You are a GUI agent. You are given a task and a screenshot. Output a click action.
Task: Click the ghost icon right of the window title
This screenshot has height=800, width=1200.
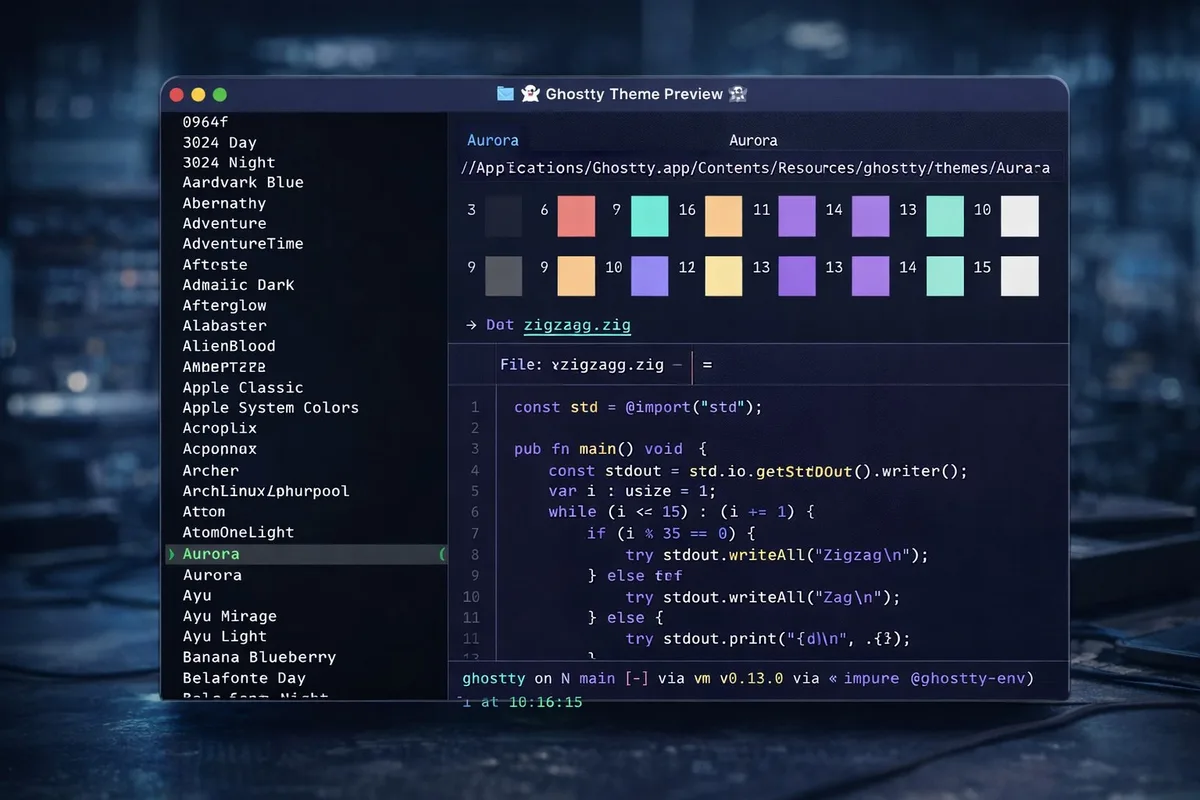[738, 93]
